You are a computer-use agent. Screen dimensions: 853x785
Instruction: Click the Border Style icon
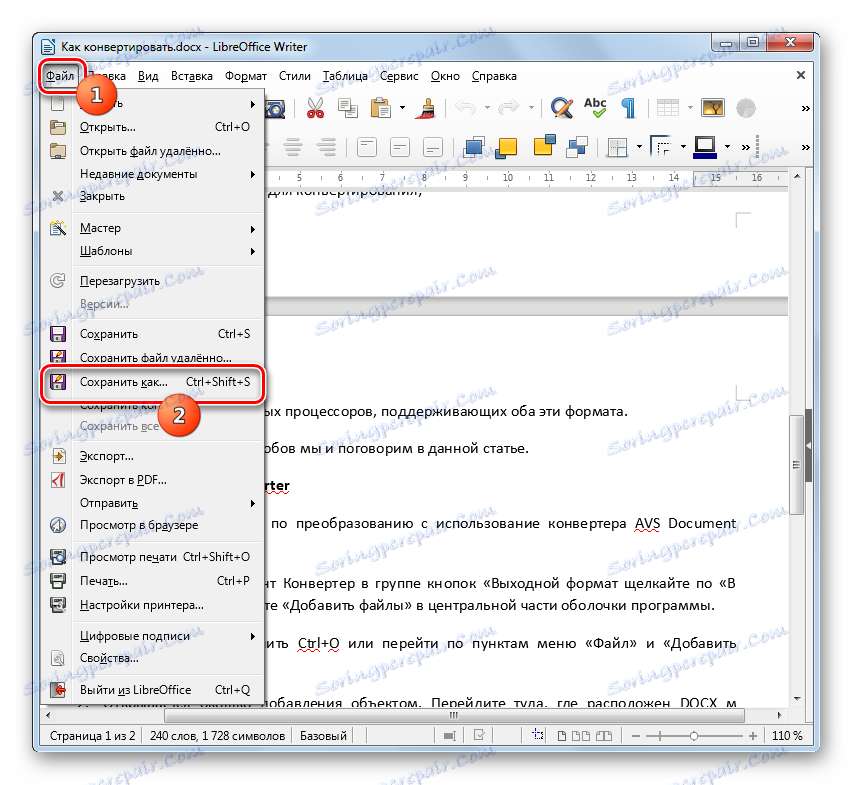(661, 146)
